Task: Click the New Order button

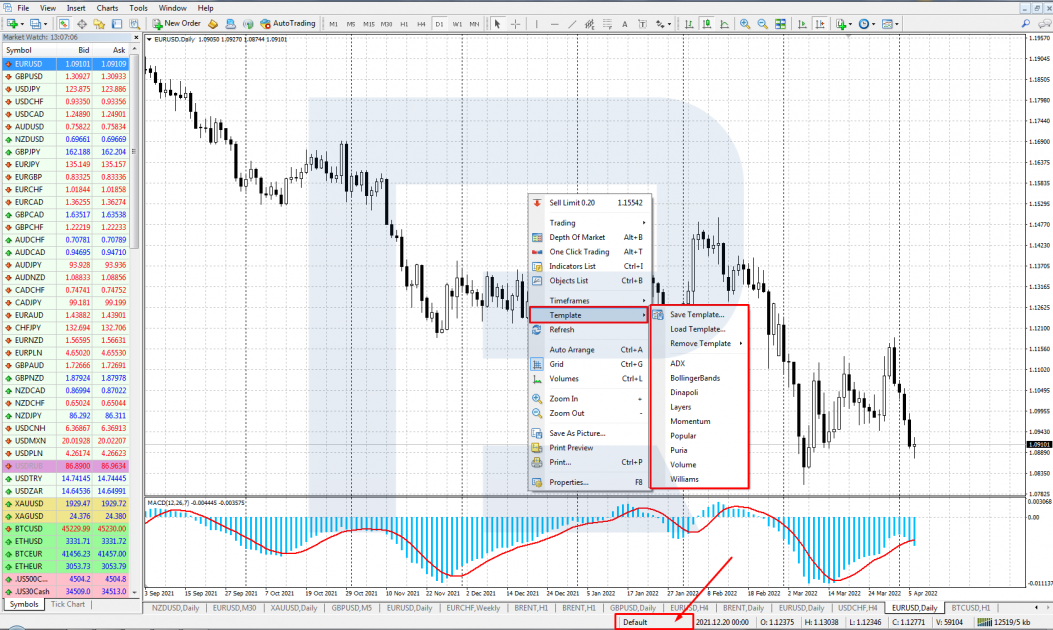Action: (177, 24)
